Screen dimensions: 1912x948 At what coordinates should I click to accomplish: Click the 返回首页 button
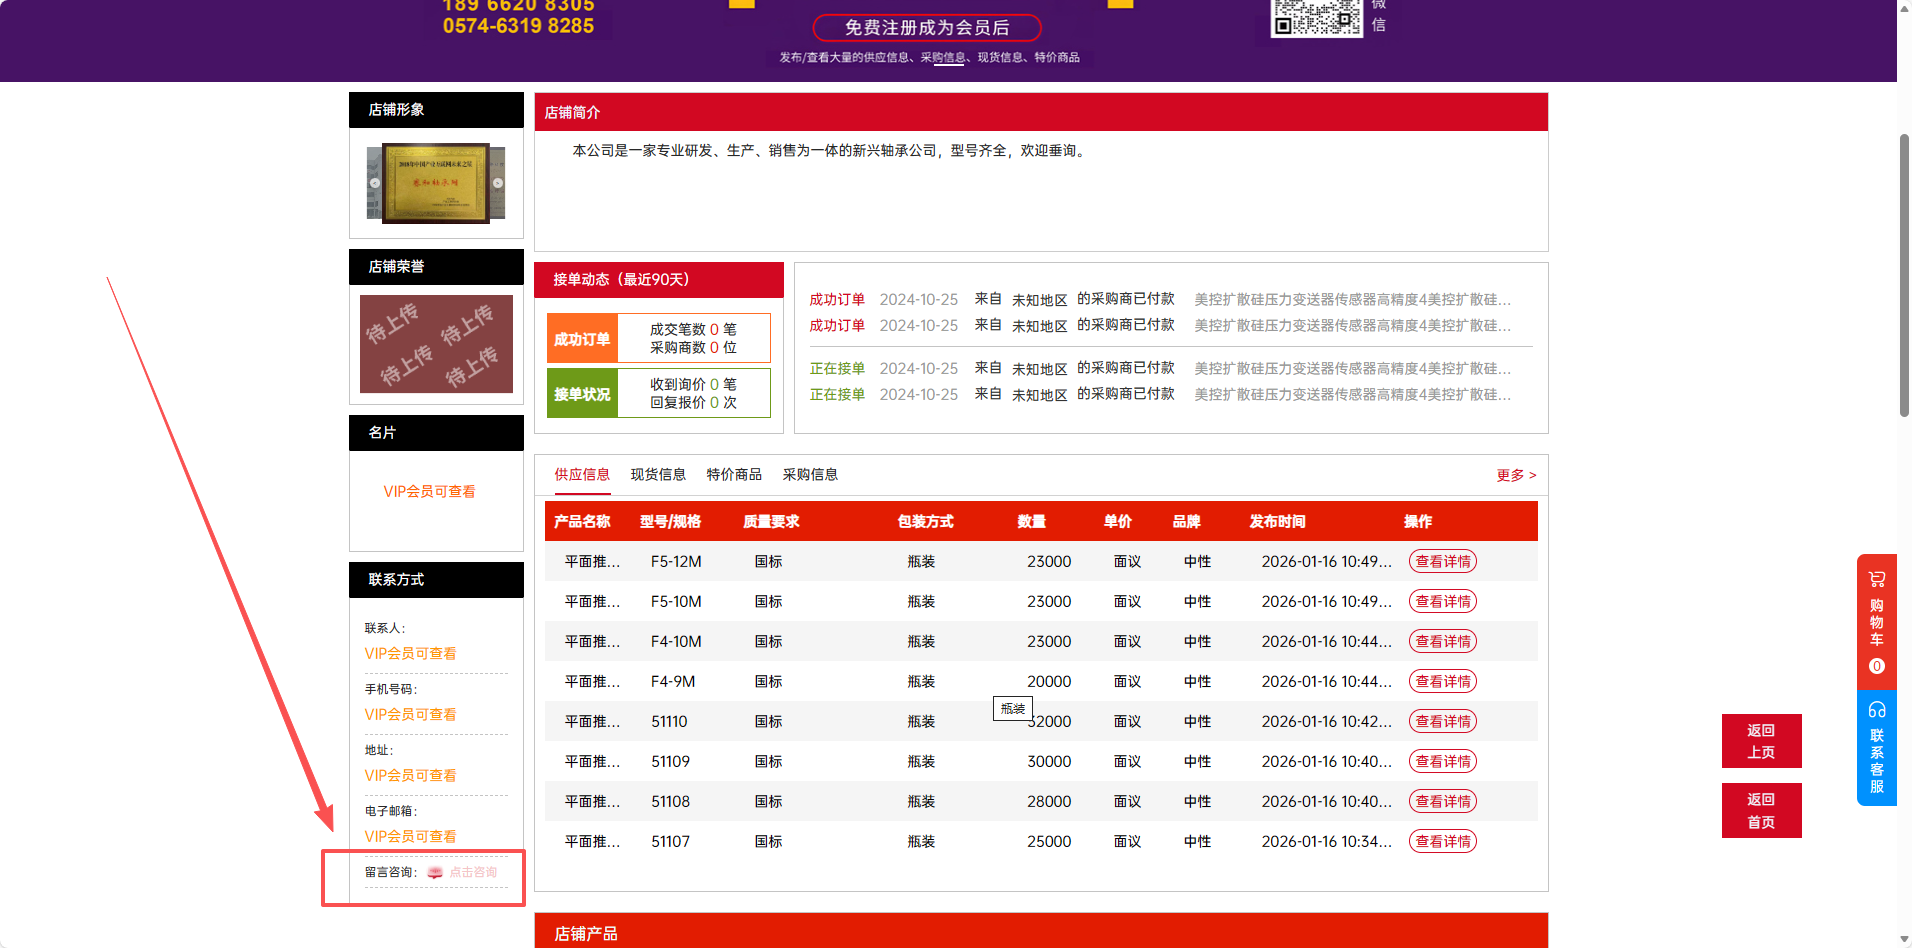(x=1761, y=811)
